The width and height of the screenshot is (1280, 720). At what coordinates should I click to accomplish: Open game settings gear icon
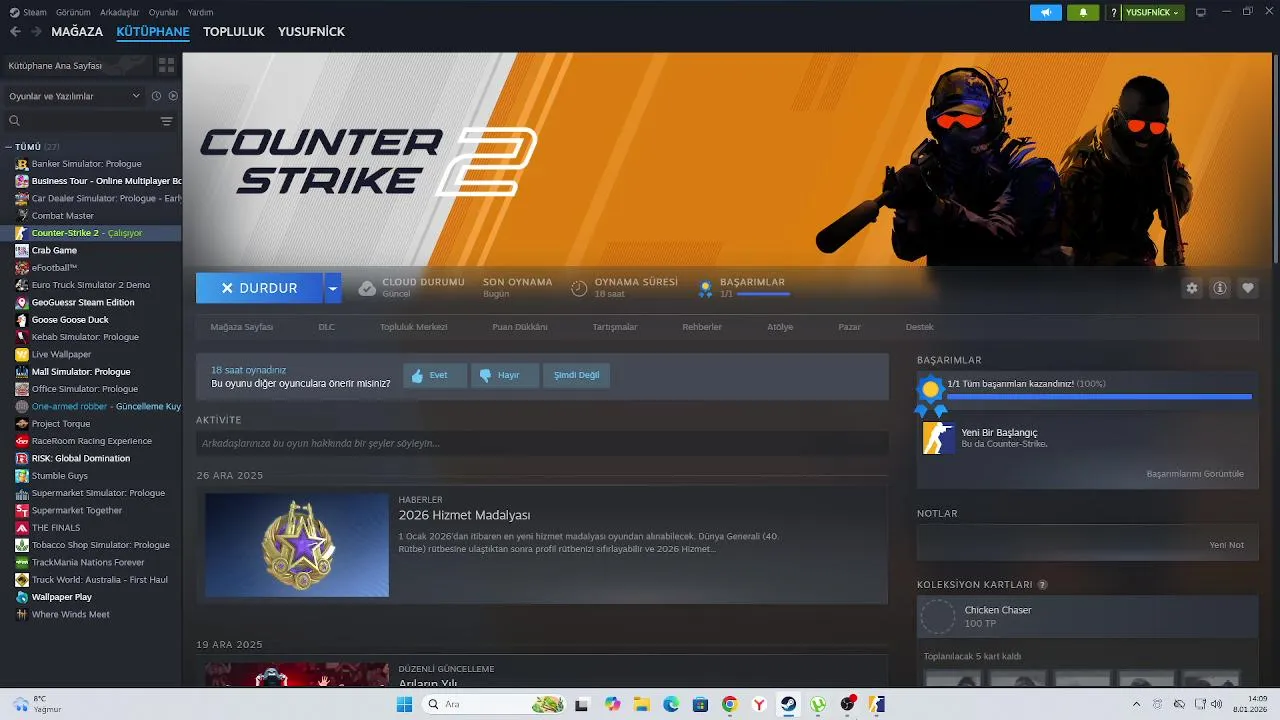1192,288
